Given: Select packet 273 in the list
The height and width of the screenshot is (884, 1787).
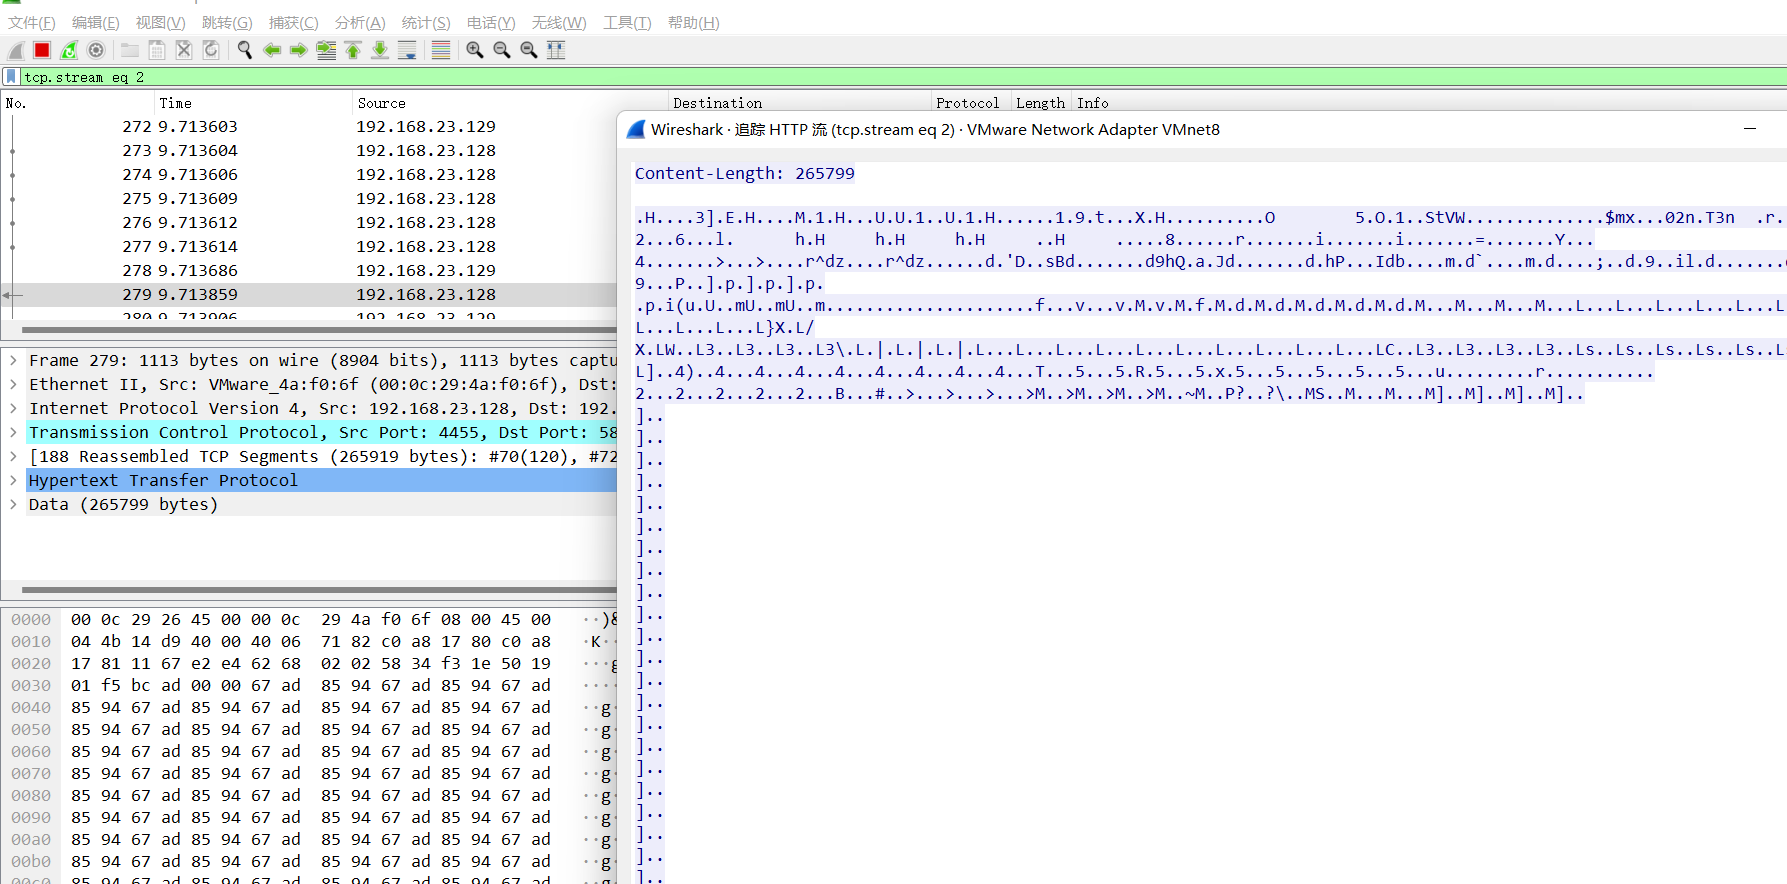Looking at the screenshot, I should coord(310,150).
